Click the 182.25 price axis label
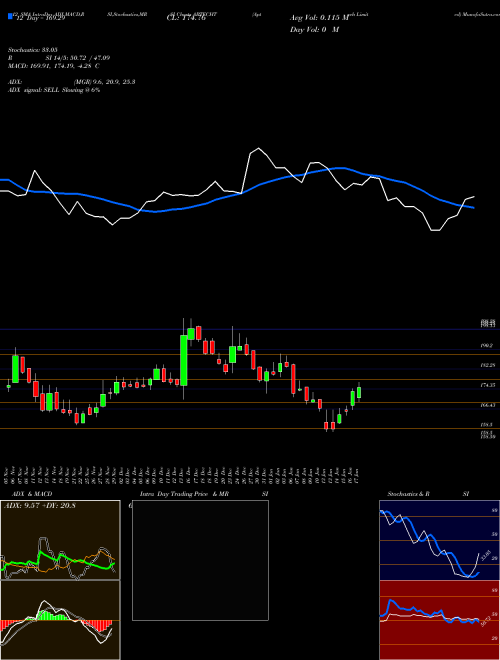Image resolution: width=500 pixels, height=660 pixels. coord(488,365)
